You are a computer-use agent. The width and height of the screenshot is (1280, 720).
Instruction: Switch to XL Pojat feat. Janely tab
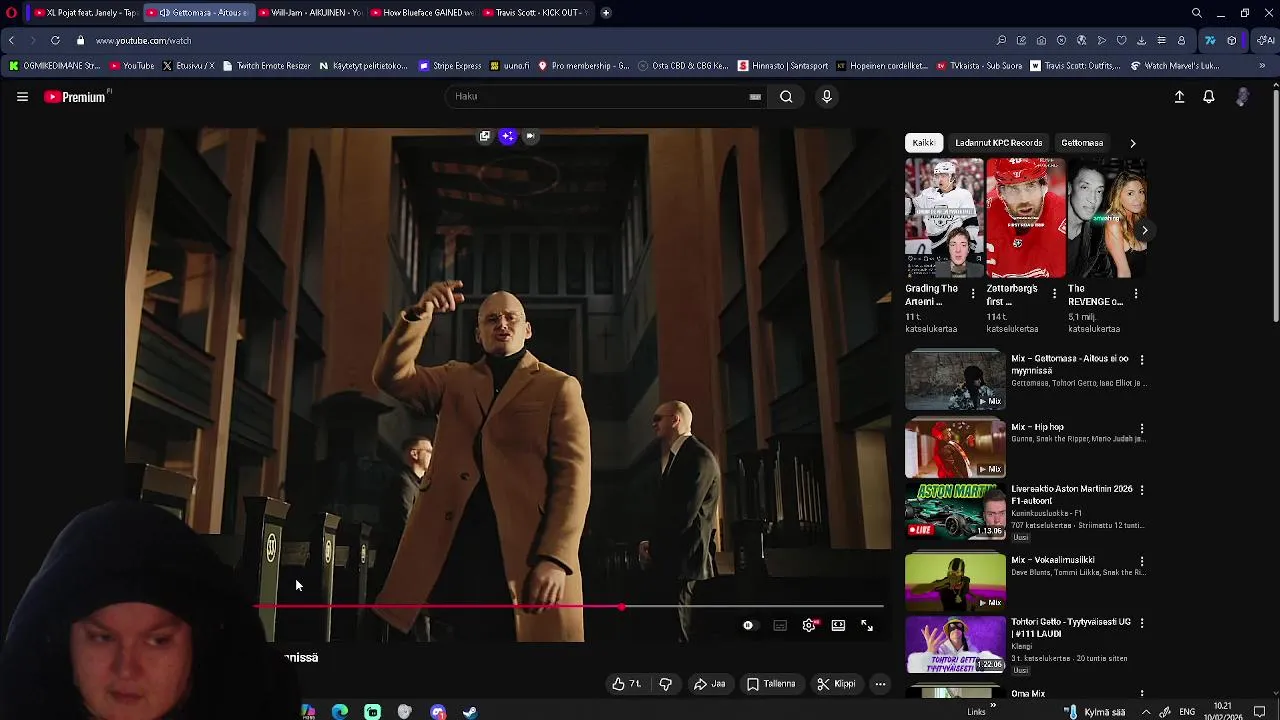[86, 13]
